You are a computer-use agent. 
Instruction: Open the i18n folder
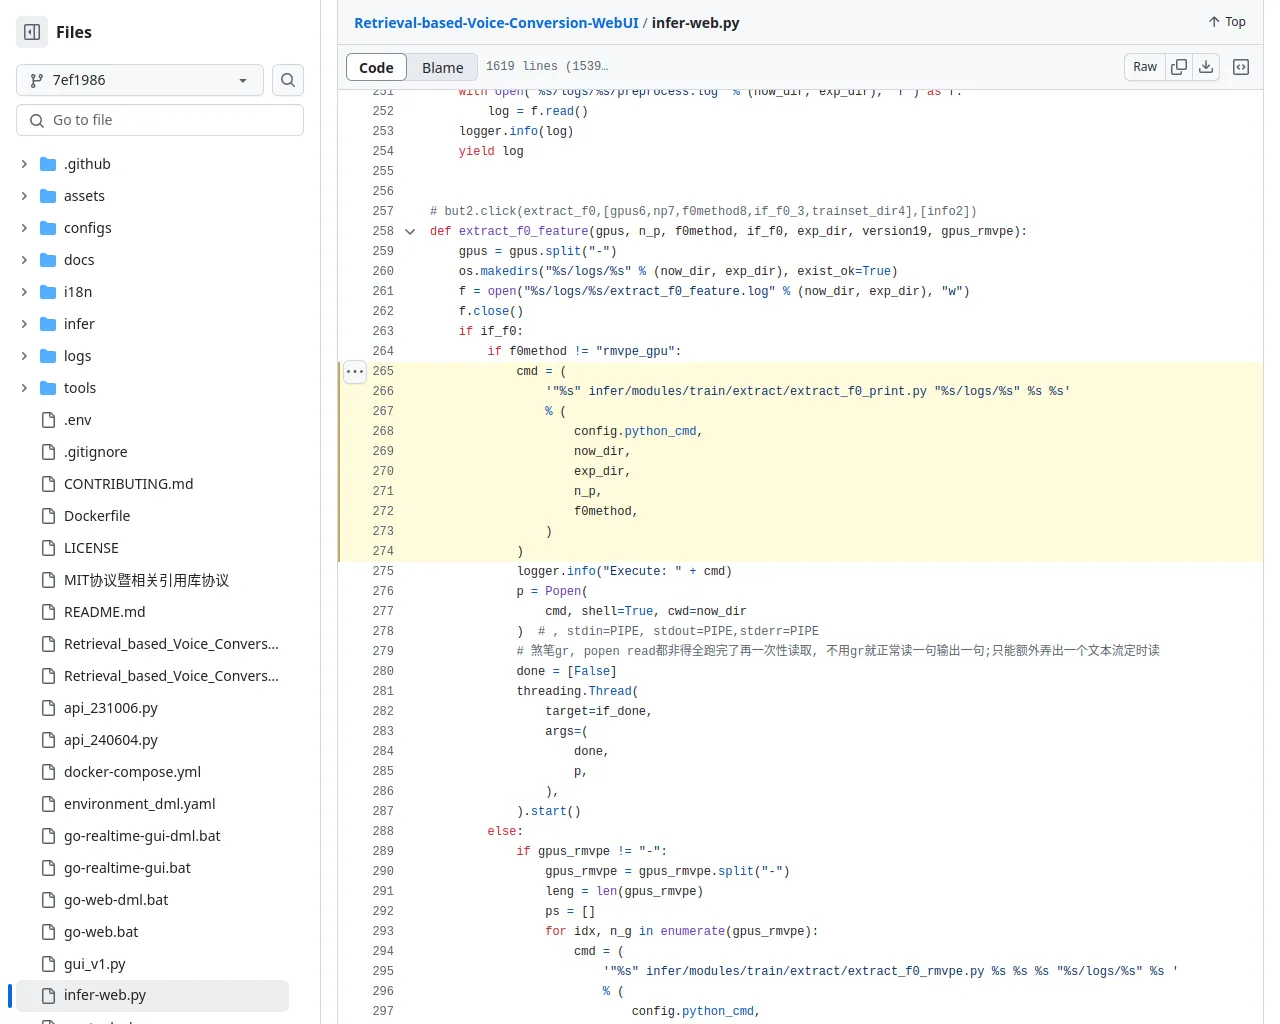pos(78,292)
